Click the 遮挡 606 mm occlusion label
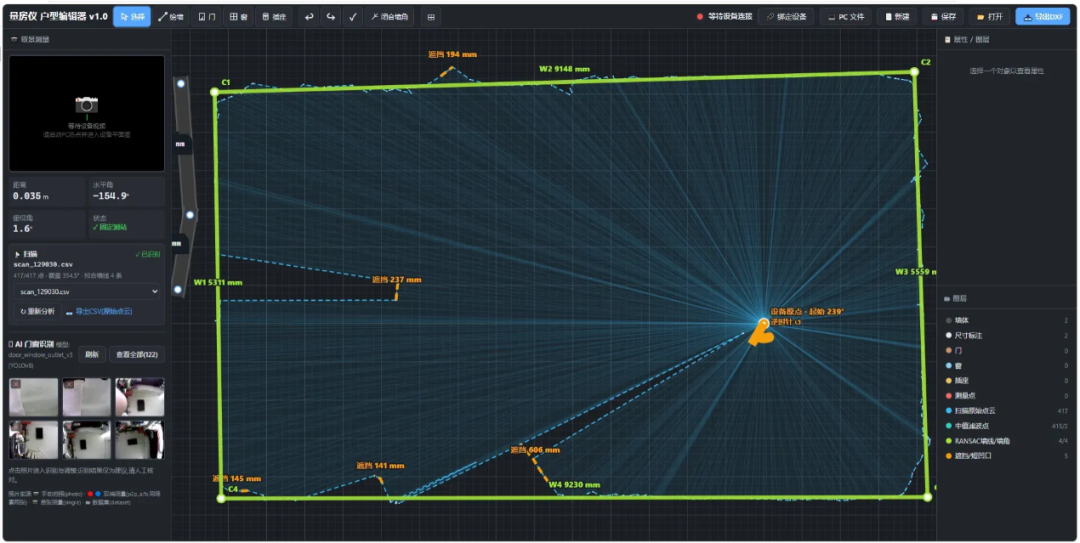The image size is (1080, 543). pos(535,450)
